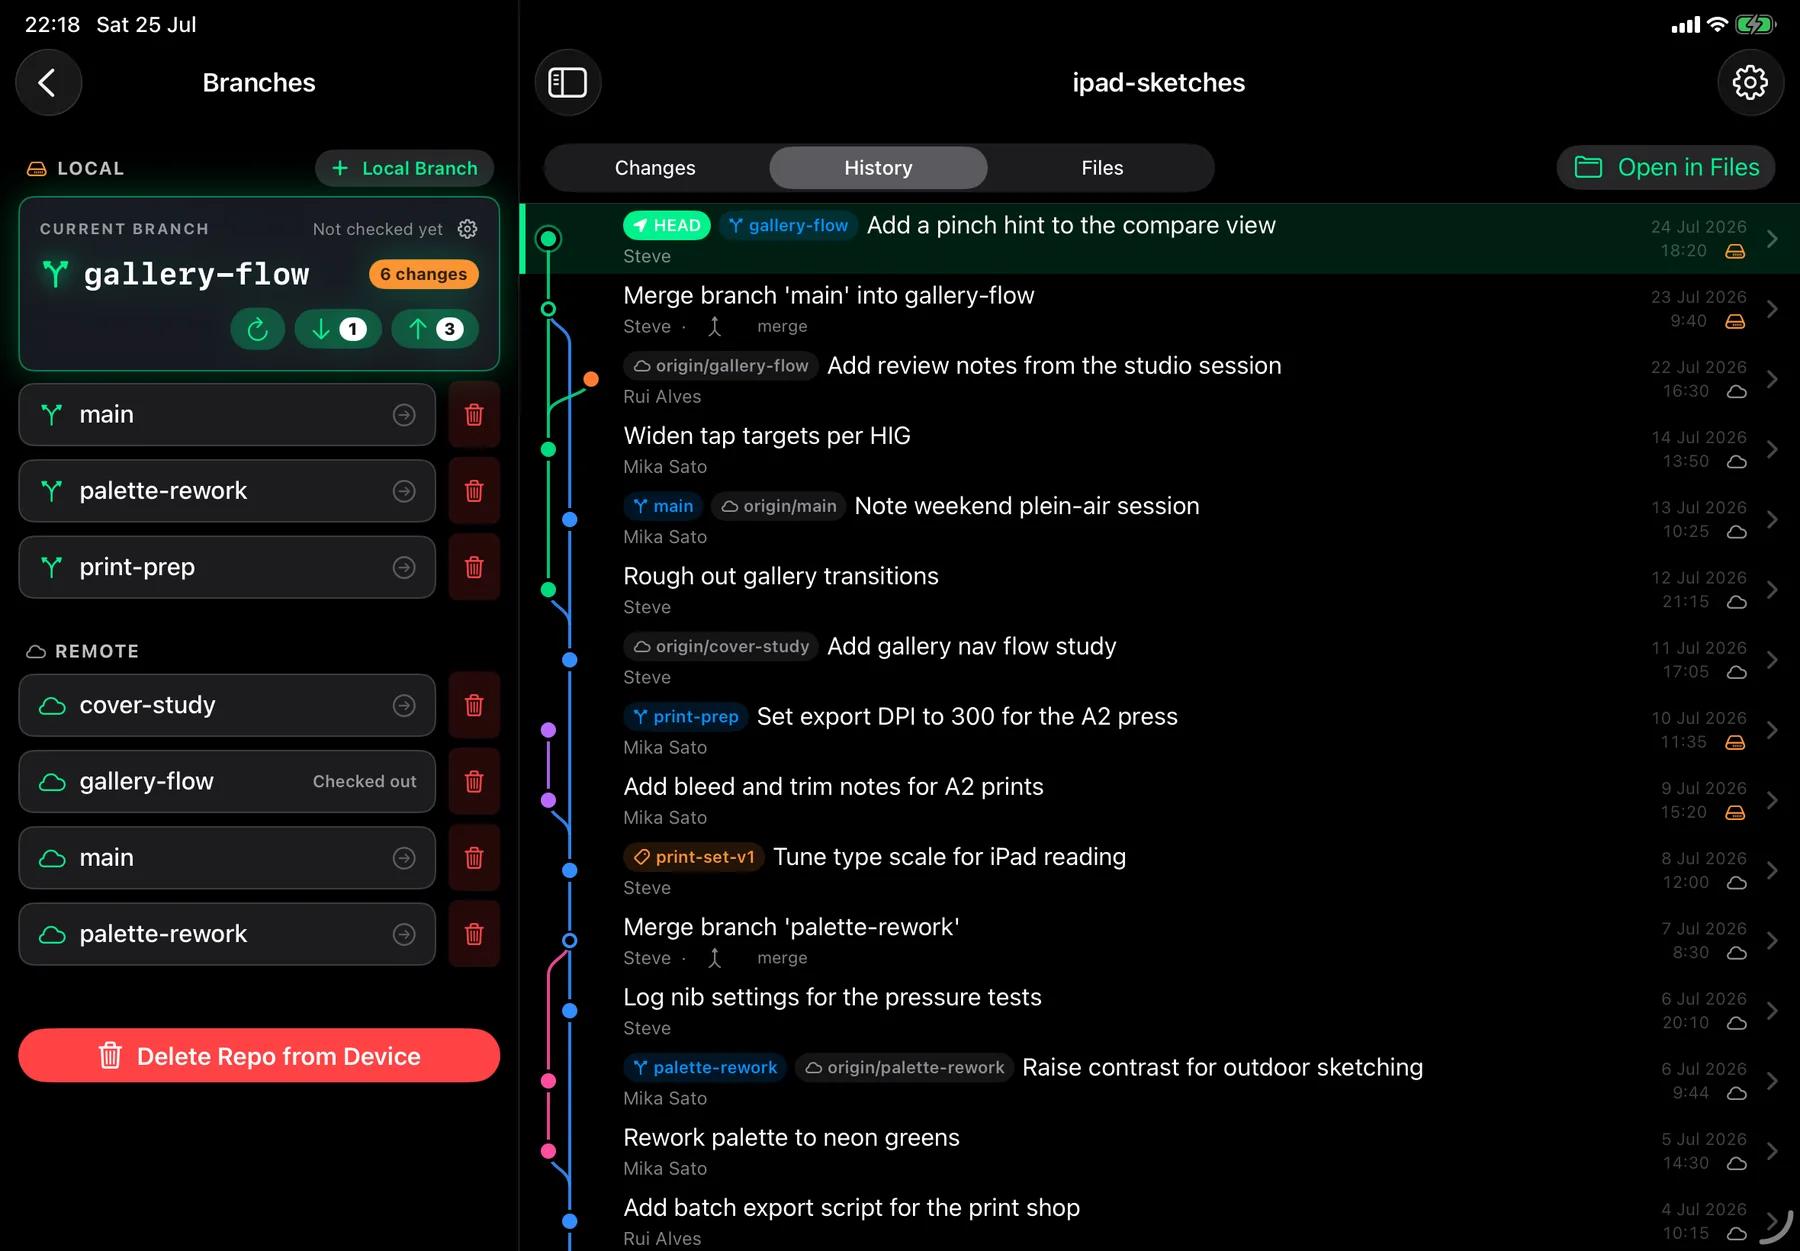
Task: Select 'Log nib settings' commit
Action: (1160, 1011)
